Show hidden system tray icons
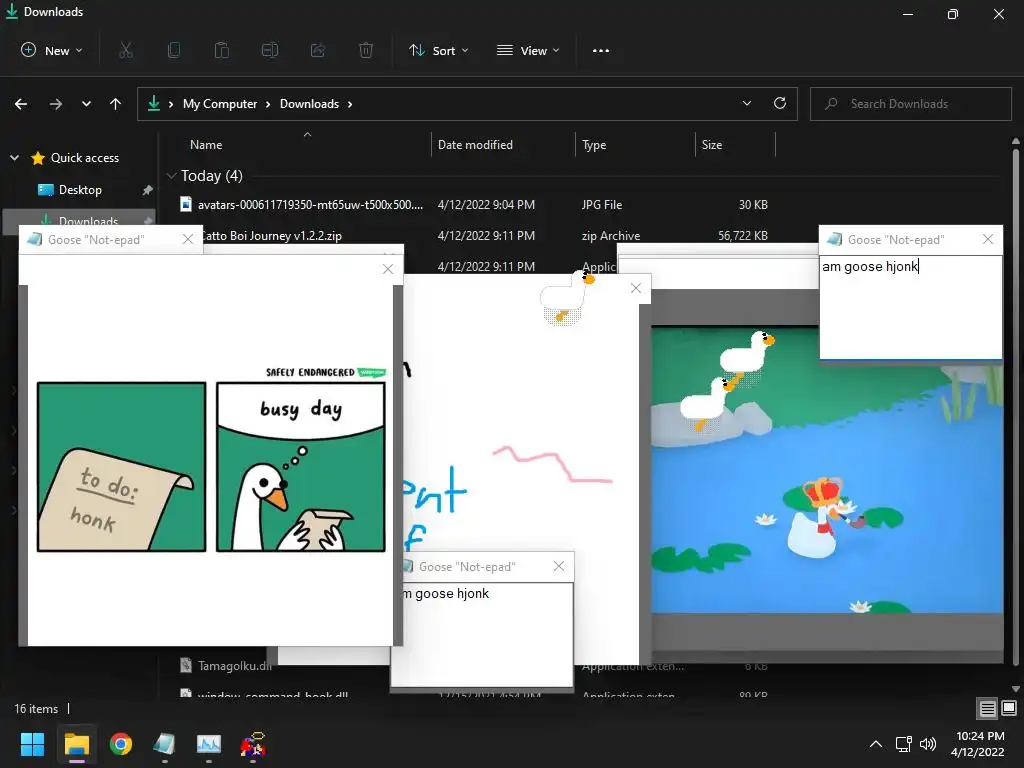 click(876, 744)
